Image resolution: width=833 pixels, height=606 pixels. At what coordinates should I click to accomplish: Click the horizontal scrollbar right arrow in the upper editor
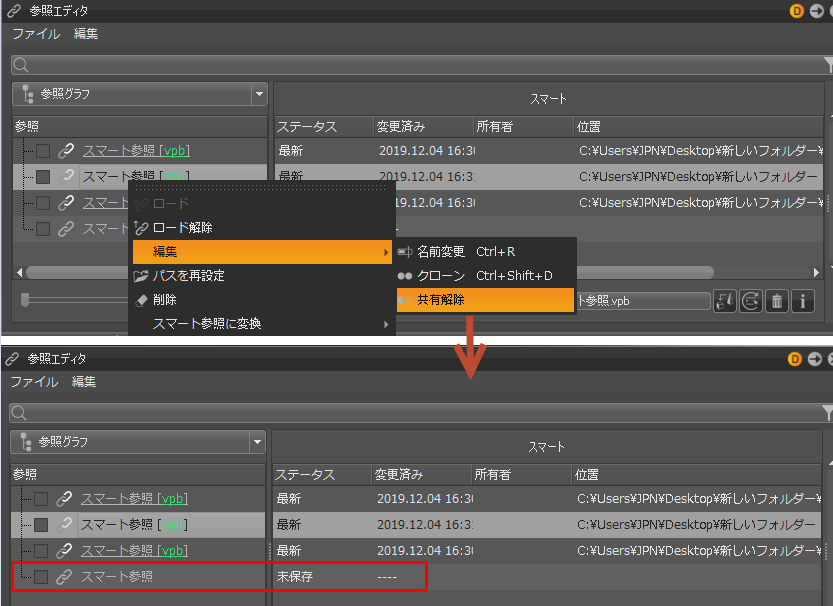817,272
